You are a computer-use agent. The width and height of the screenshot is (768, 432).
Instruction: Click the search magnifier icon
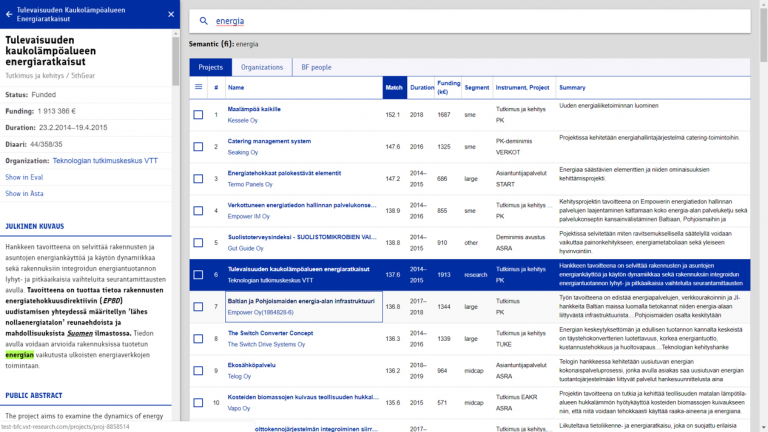(x=203, y=21)
